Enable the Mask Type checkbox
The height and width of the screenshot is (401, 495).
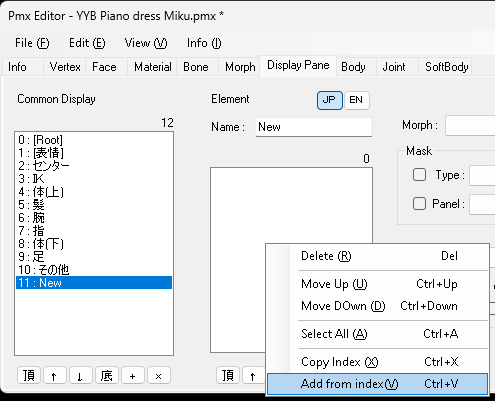(419, 175)
